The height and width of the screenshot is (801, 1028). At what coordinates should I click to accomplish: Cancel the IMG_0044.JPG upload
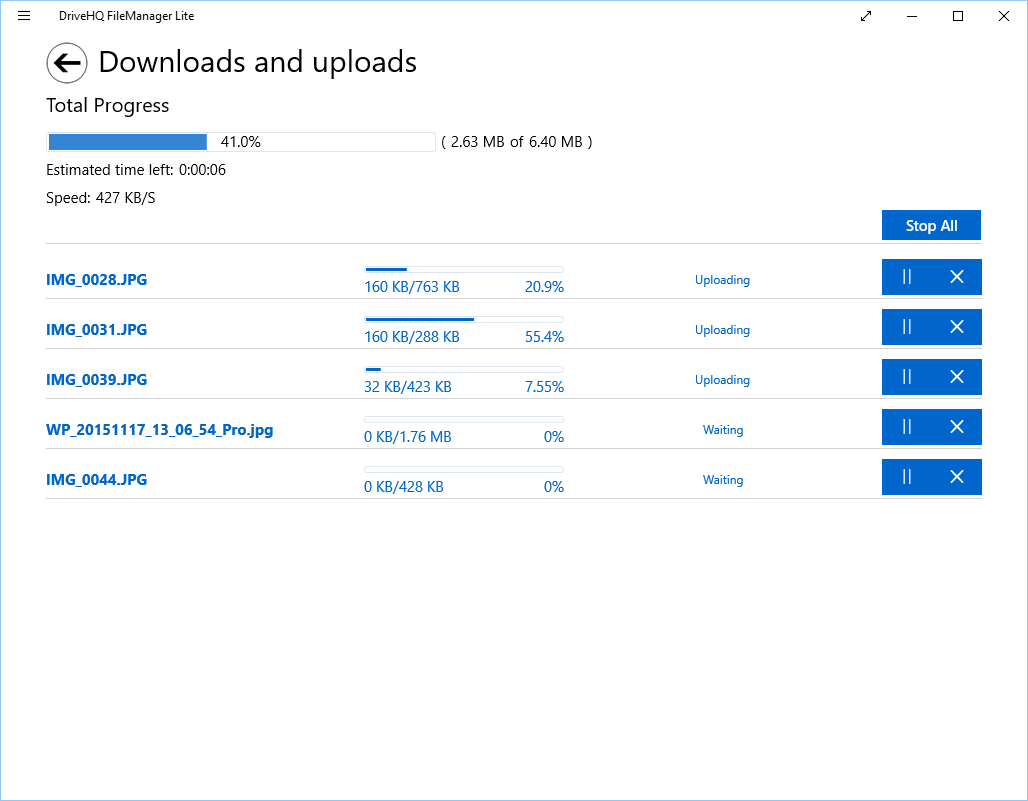point(957,477)
